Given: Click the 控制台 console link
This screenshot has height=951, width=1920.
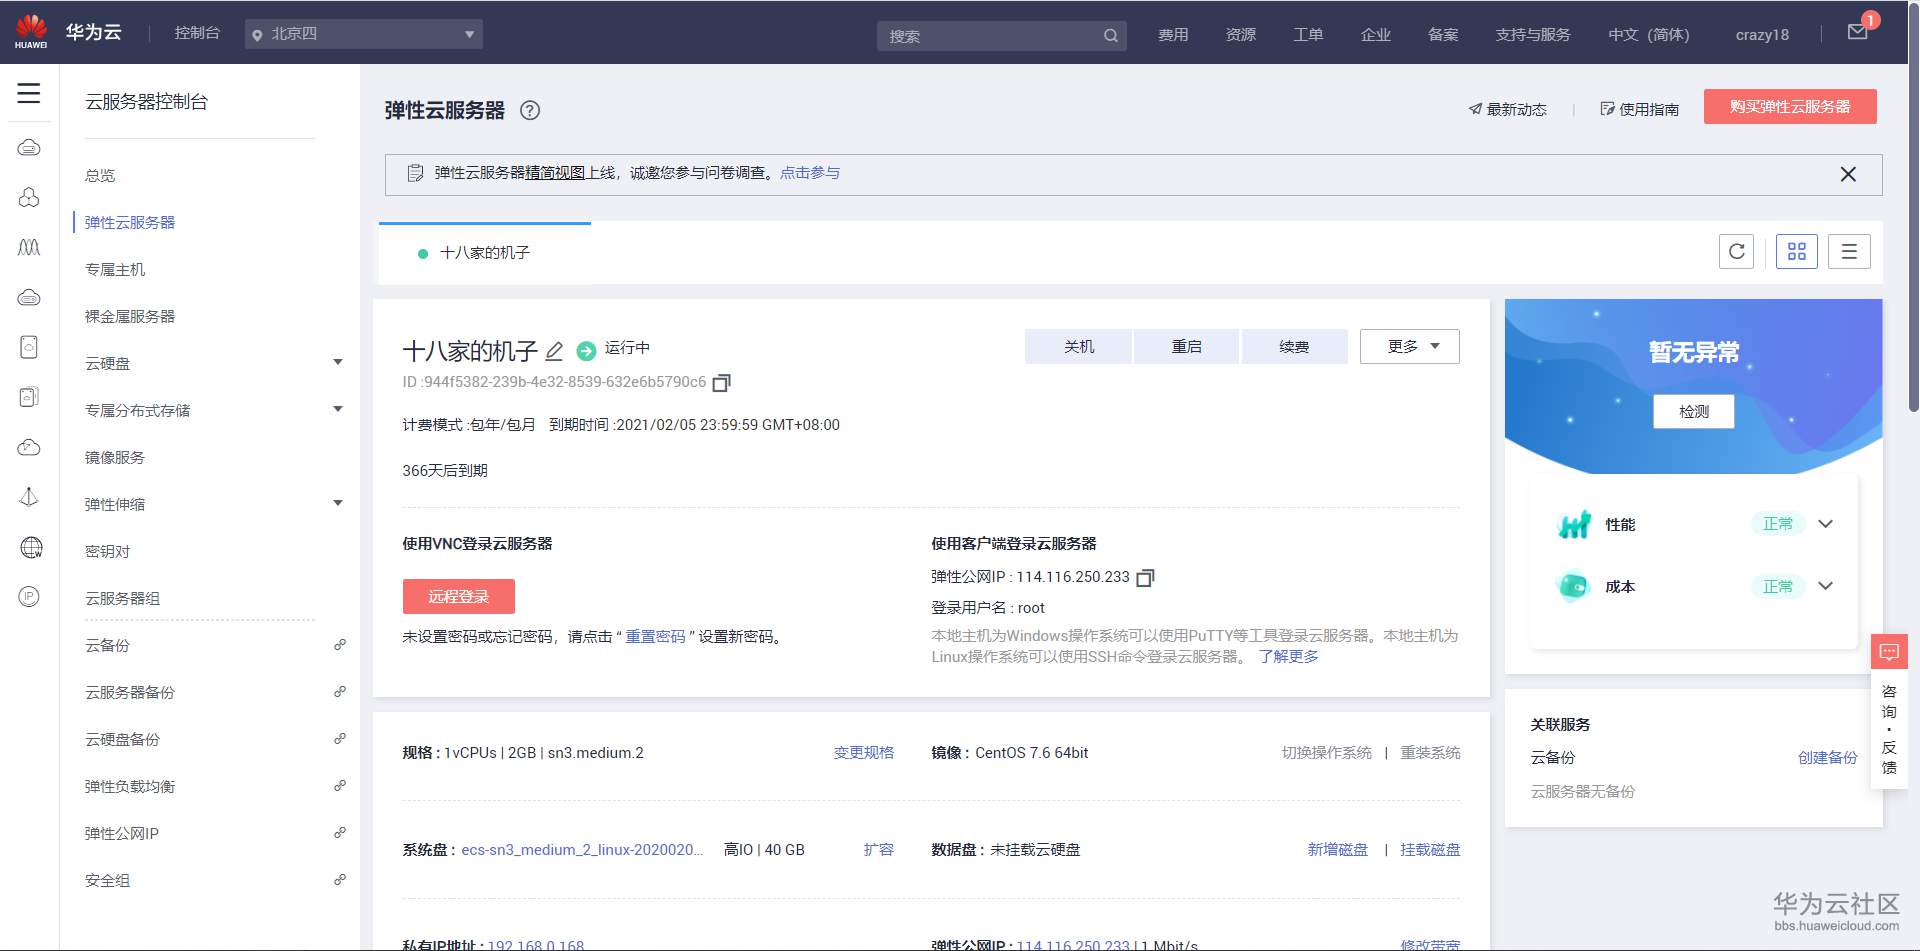Looking at the screenshot, I should tap(197, 33).
